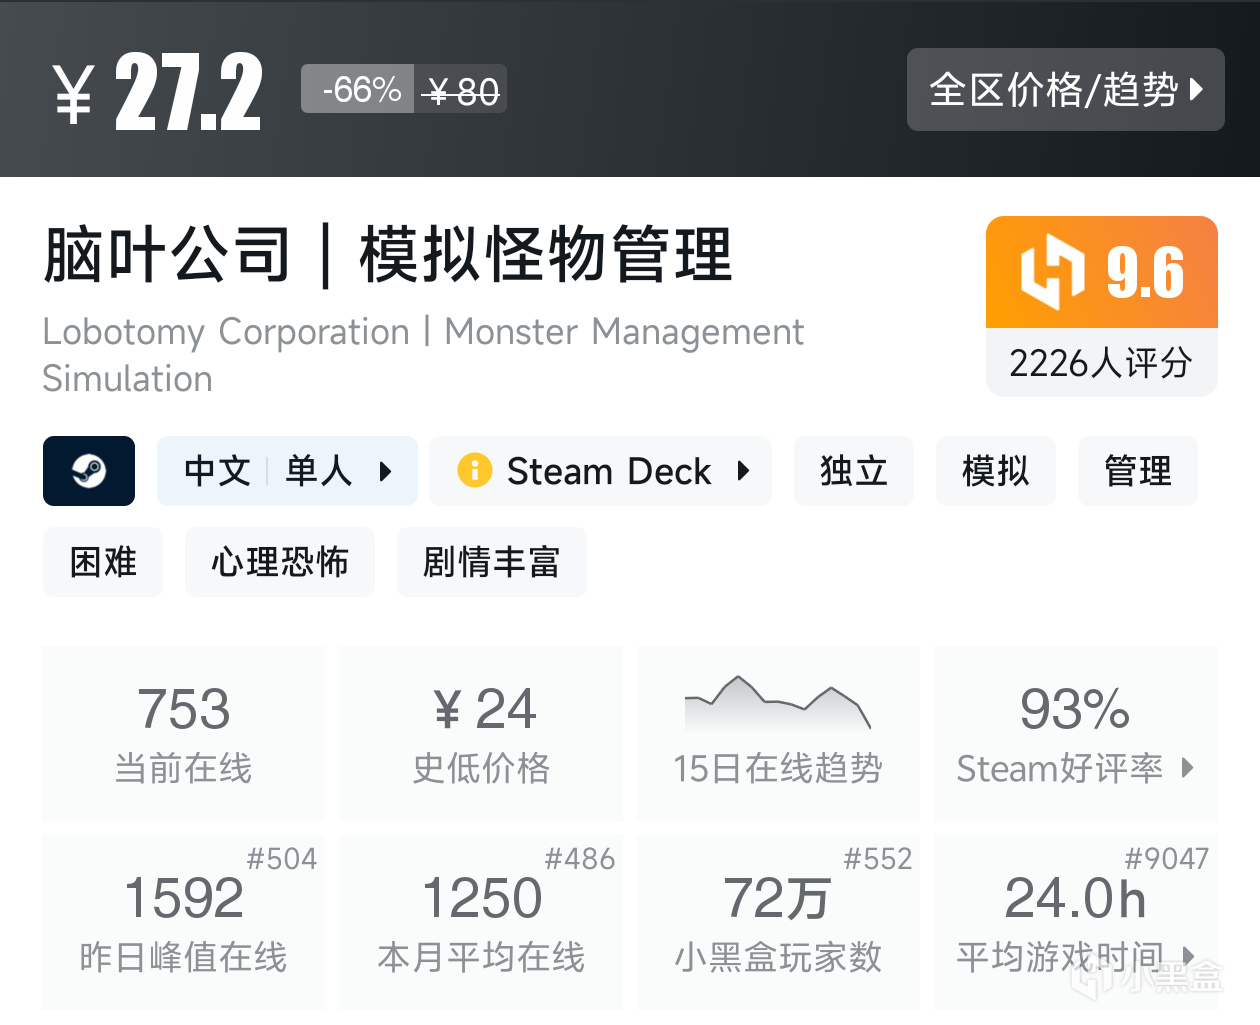Image resolution: width=1260 pixels, height=1025 pixels.
Task: Open all-region price trend button
Action: coord(1065,90)
